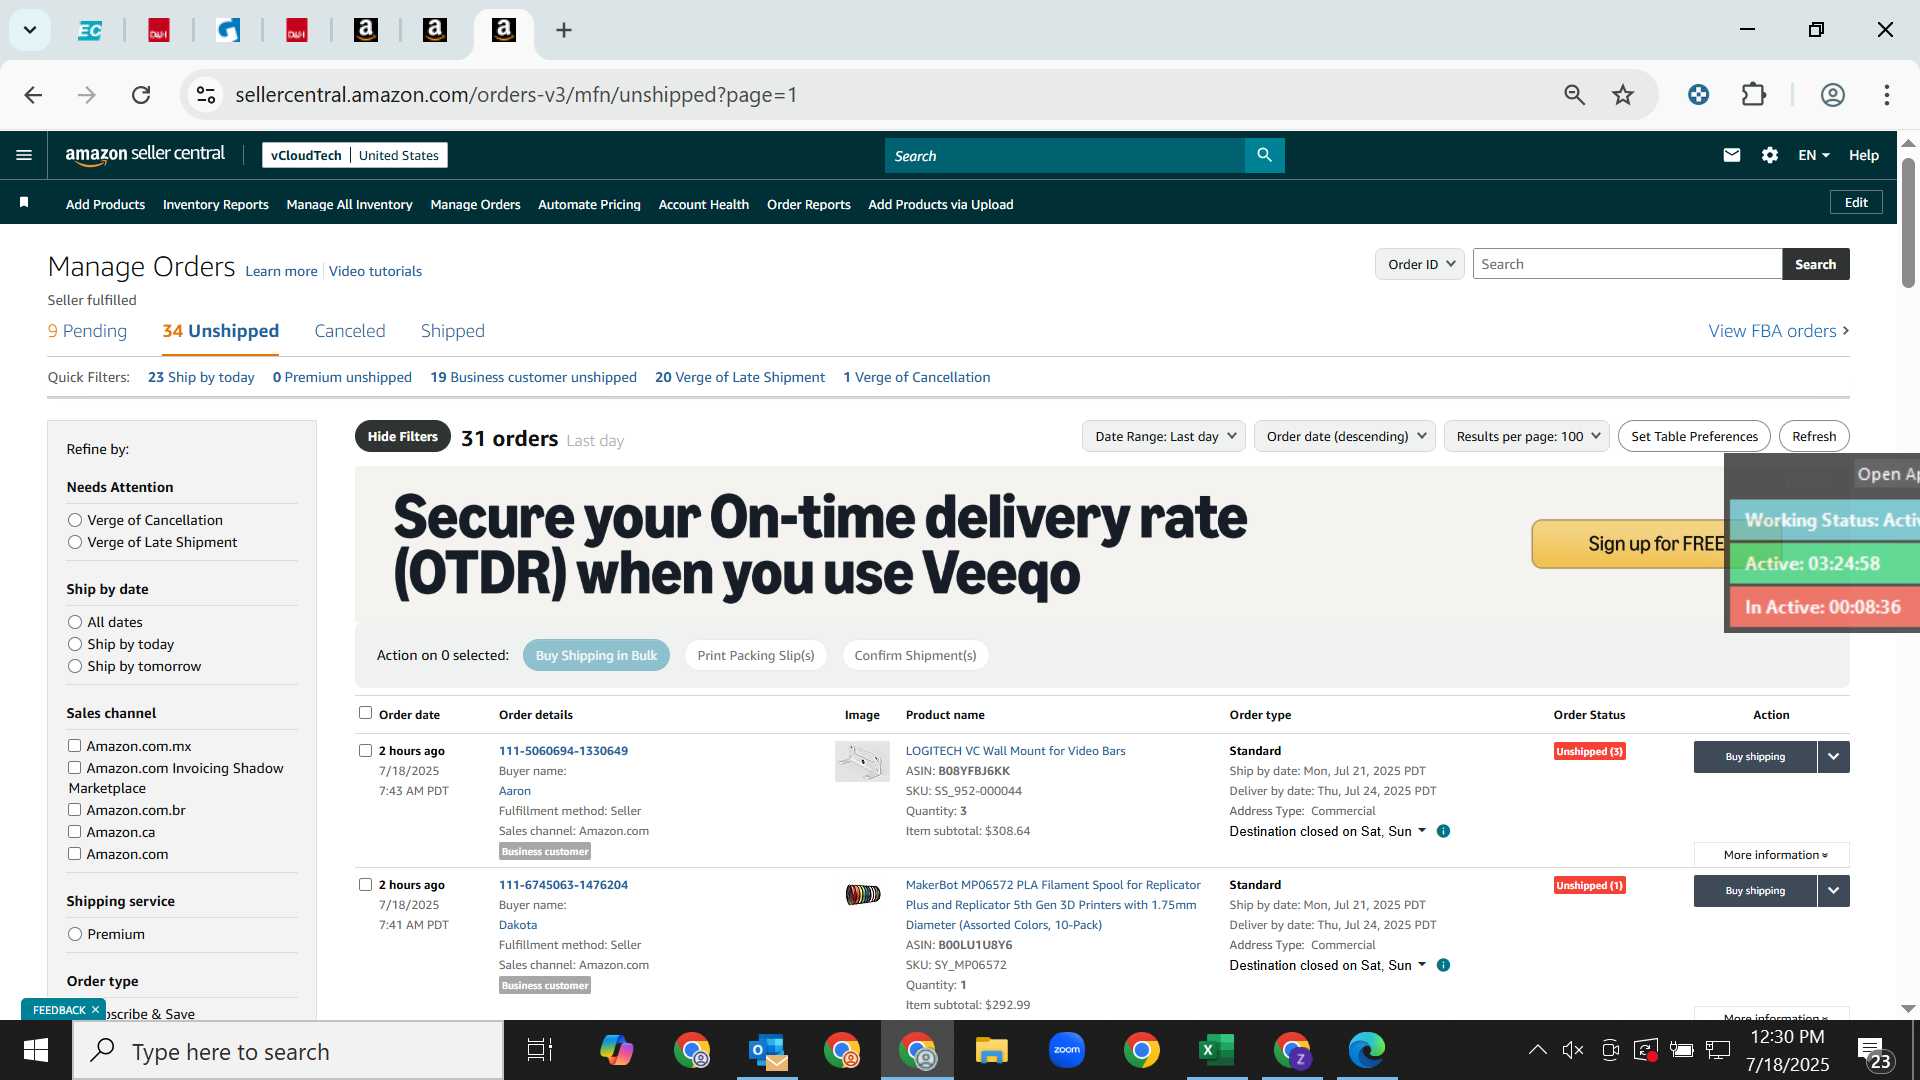This screenshot has width=1920, height=1080.
Task: Open the Date Range: Last day dropdown
Action: coord(1164,436)
